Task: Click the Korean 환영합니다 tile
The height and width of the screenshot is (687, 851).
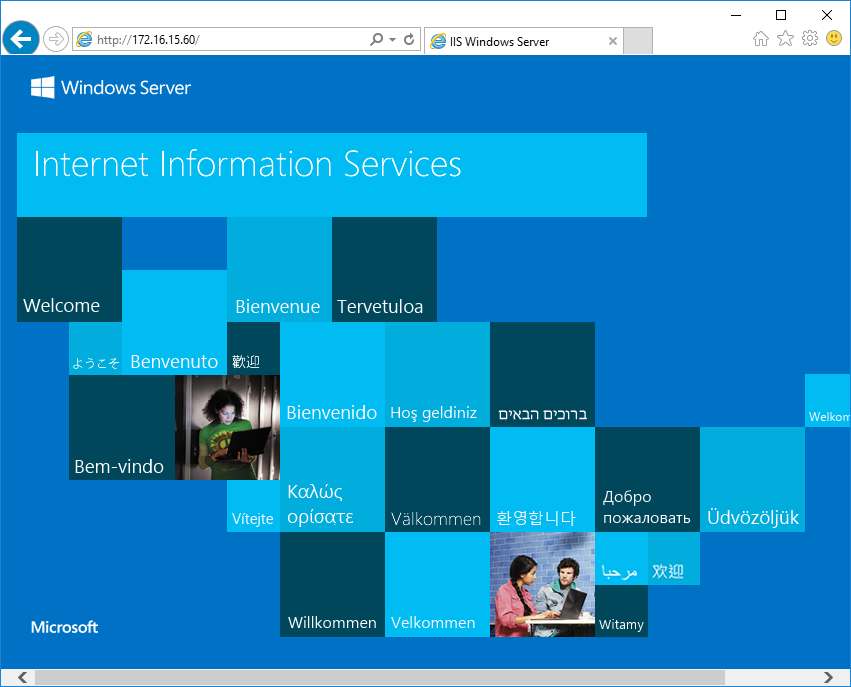Action: [542, 479]
